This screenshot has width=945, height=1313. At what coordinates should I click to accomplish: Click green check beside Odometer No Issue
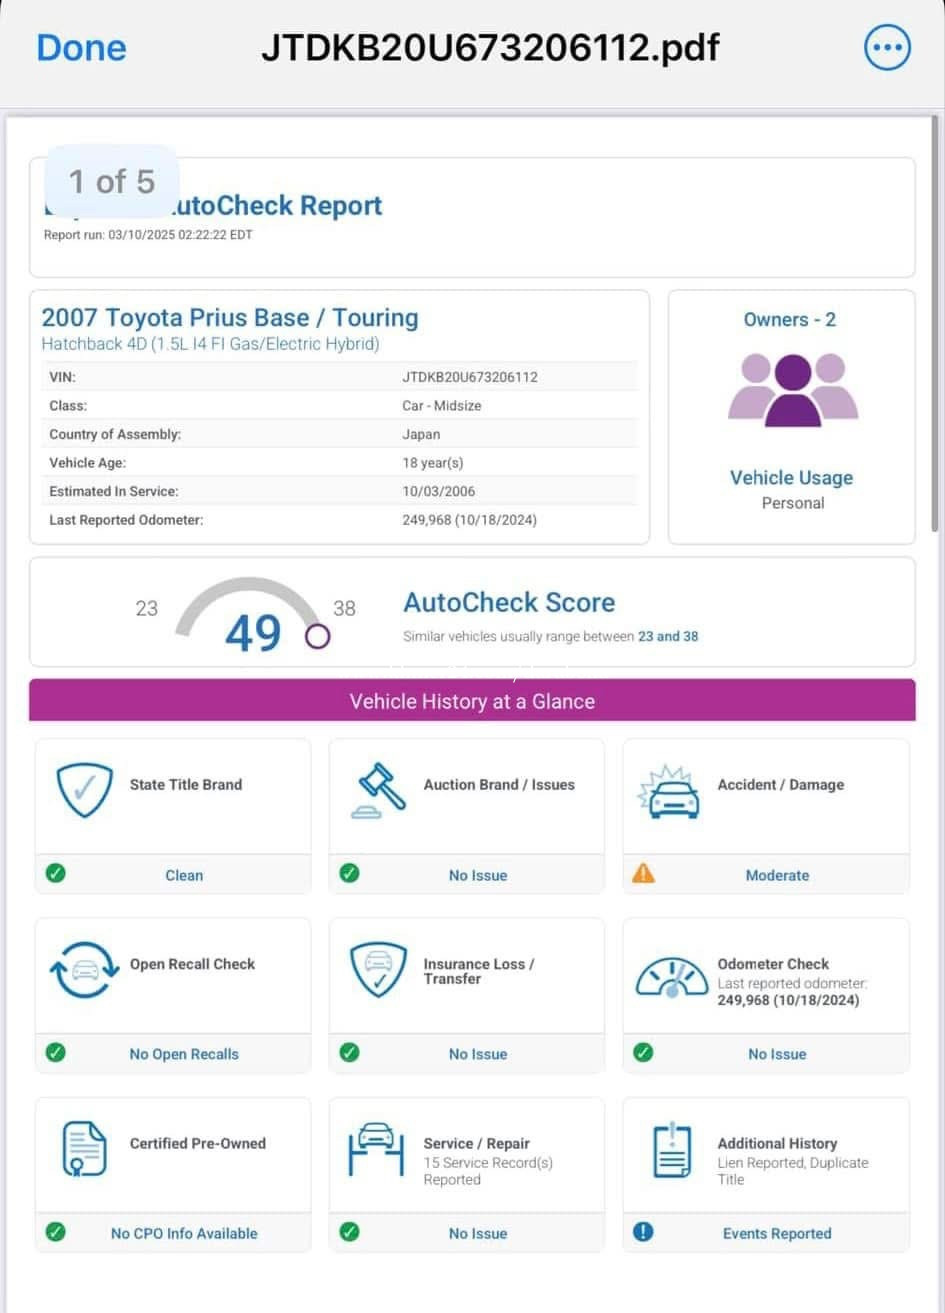(644, 1053)
